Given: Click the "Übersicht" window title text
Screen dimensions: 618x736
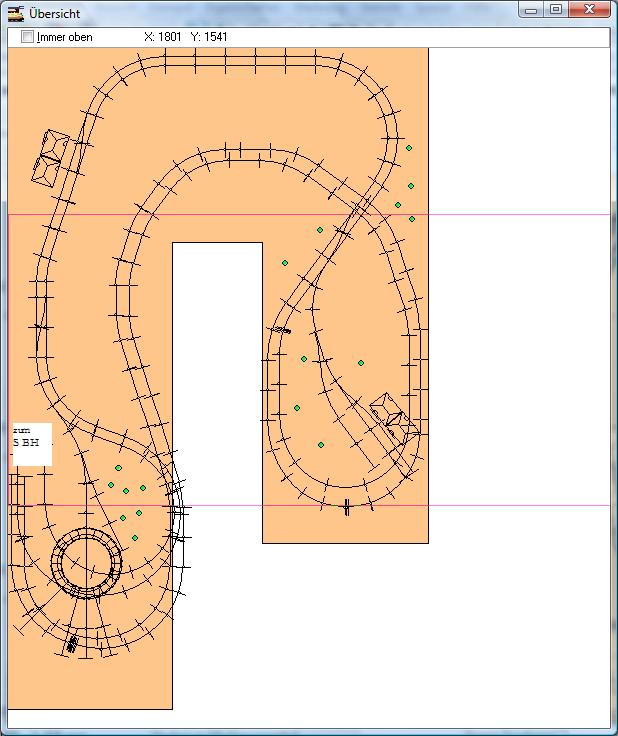Looking at the screenshot, I should point(55,14).
